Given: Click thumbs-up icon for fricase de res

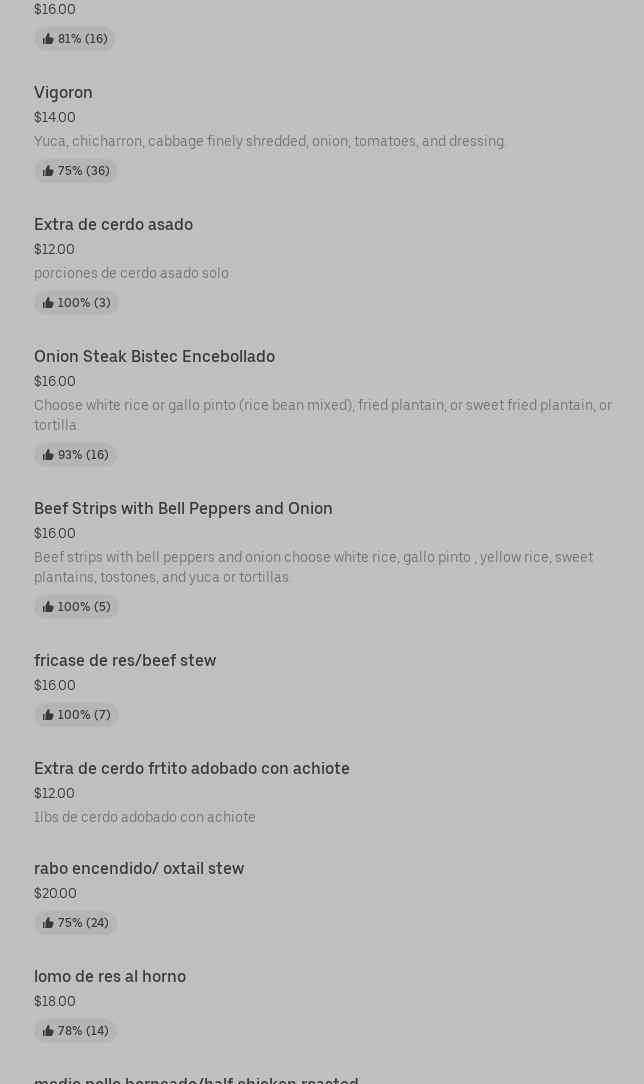Looking at the screenshot, I should click(x=48, y=715).
